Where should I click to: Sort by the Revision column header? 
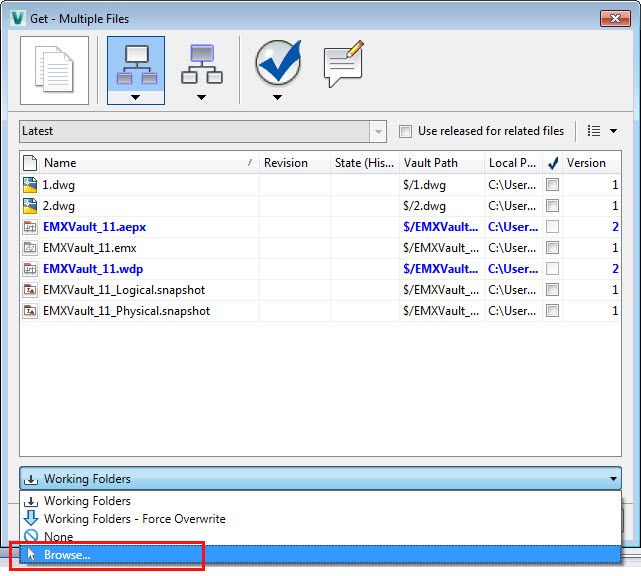295,163
